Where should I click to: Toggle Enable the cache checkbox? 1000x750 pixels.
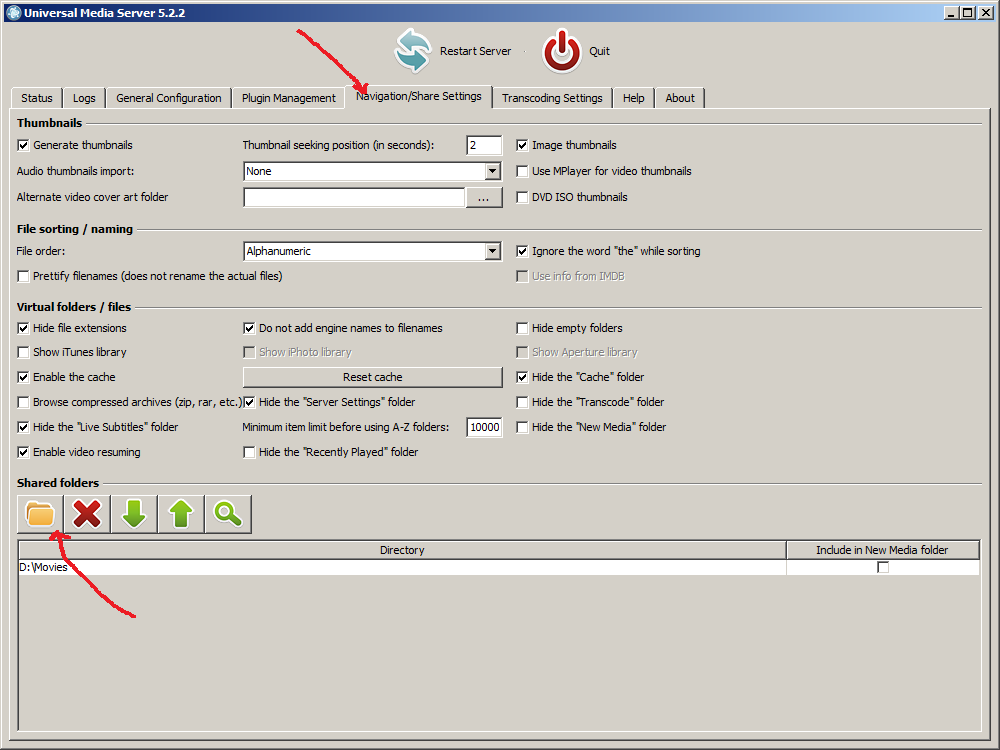tap(24, 377)
